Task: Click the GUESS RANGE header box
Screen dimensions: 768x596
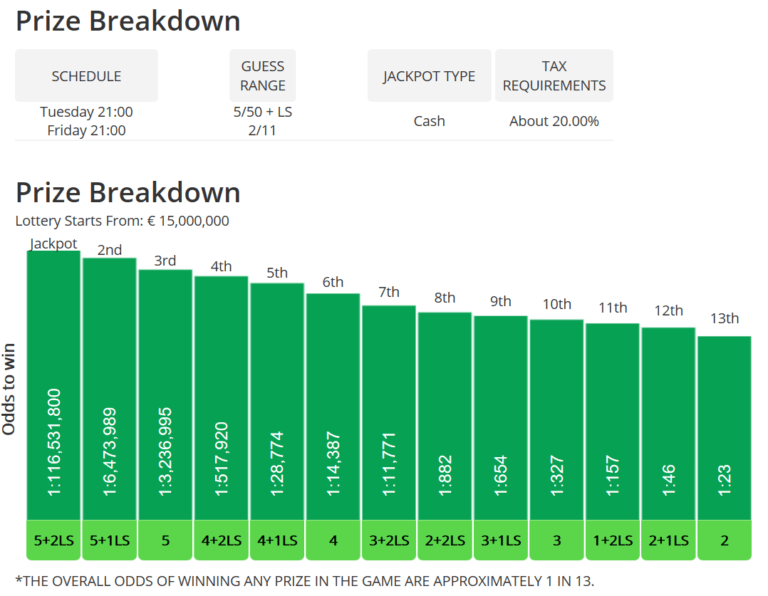Action: point(263,75)
